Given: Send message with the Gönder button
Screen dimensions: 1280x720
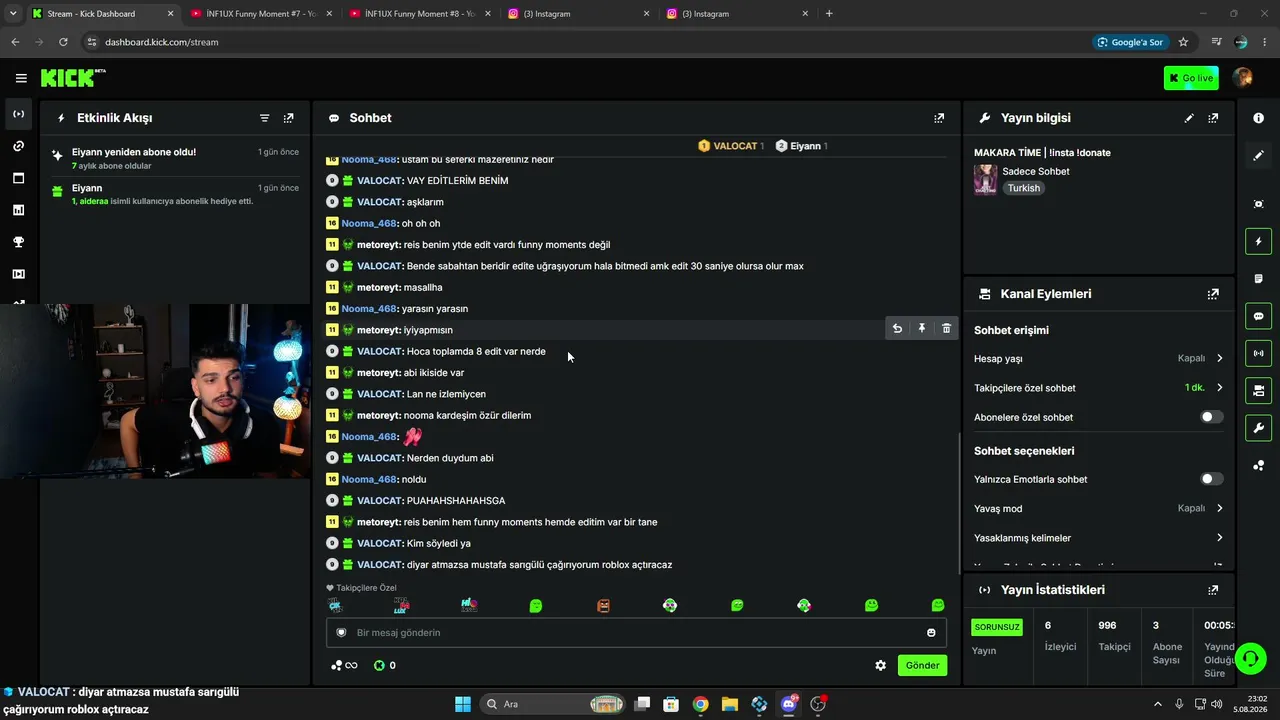Looking at the screenshot, I should (x=922, y=665).
